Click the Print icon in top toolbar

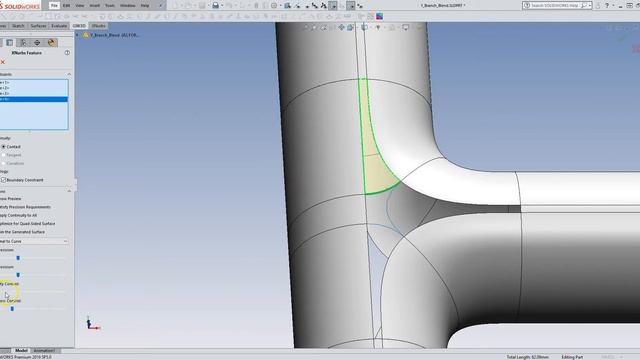216,5
